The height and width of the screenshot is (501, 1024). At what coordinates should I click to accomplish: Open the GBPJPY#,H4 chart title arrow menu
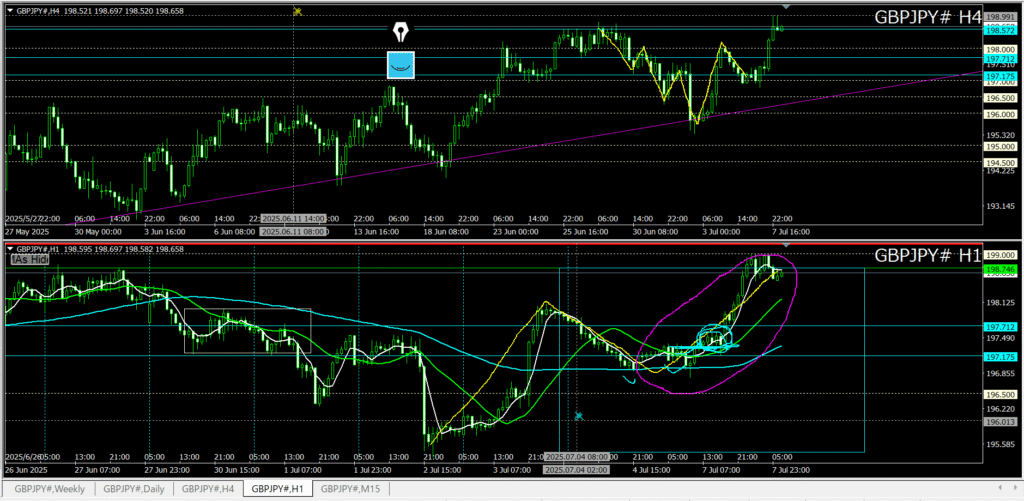pyautogui.click(x=10, y=8)
